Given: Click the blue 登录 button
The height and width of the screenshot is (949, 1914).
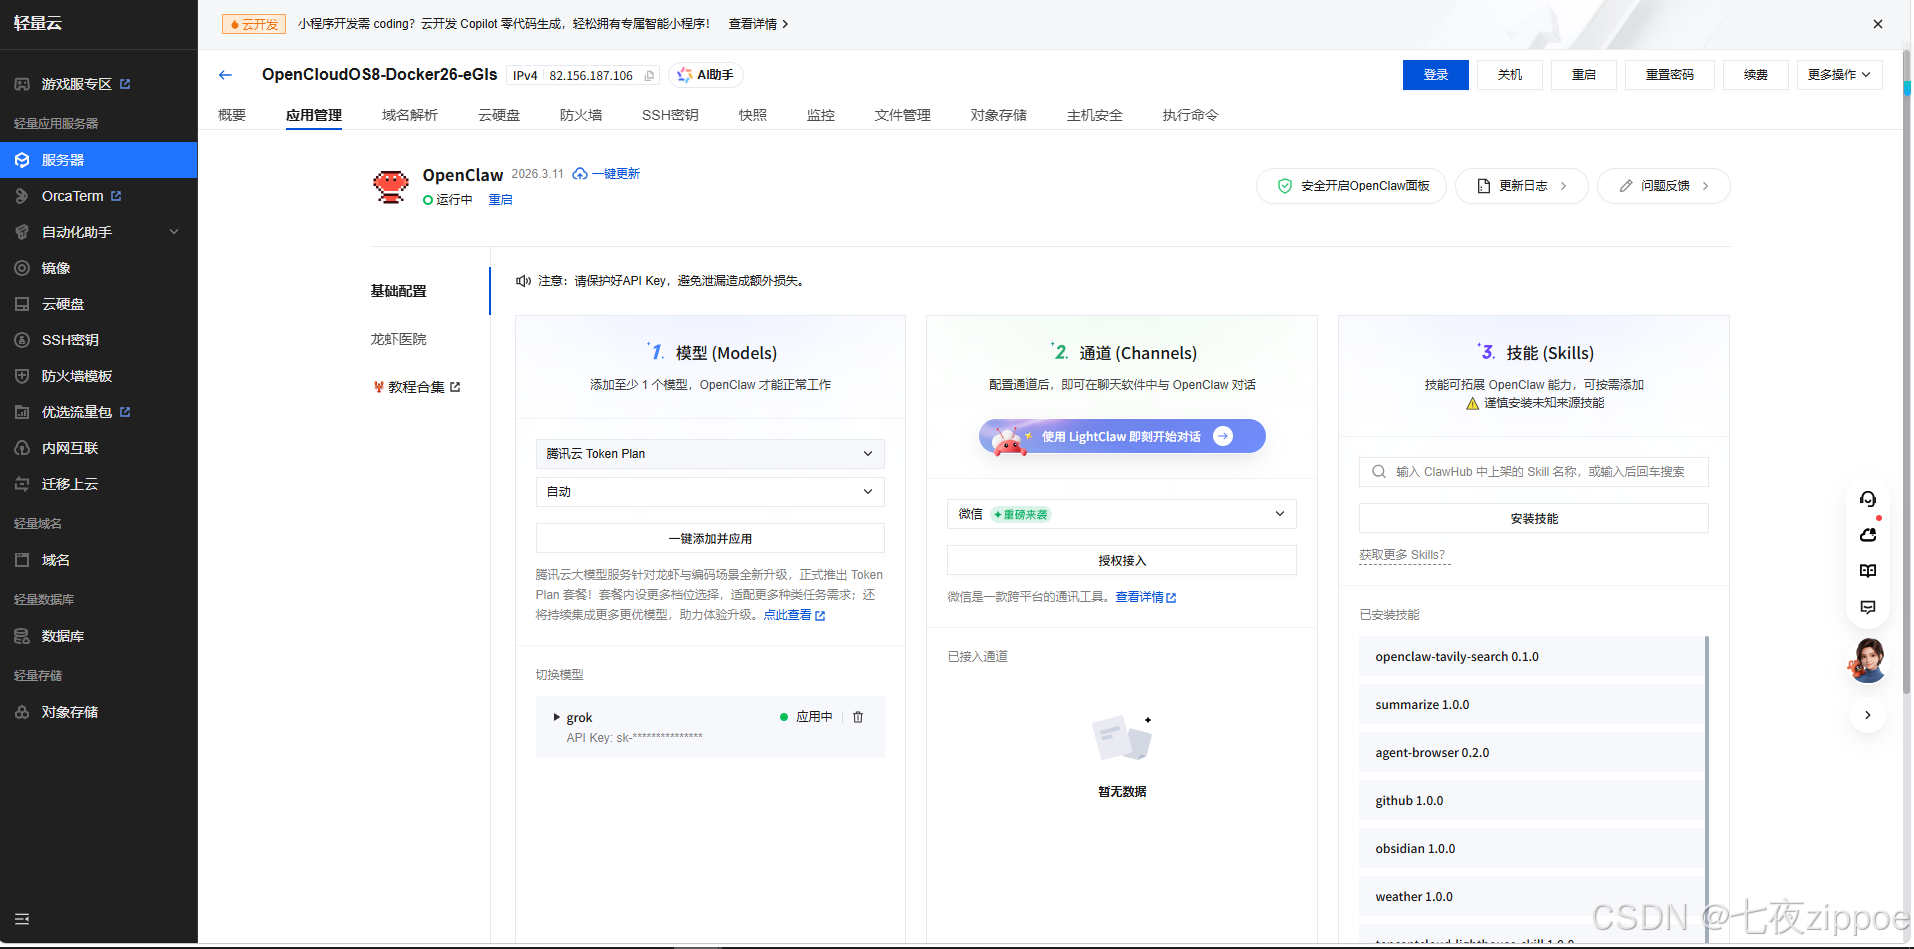Looking at the screenshot, I should 1436,75.
